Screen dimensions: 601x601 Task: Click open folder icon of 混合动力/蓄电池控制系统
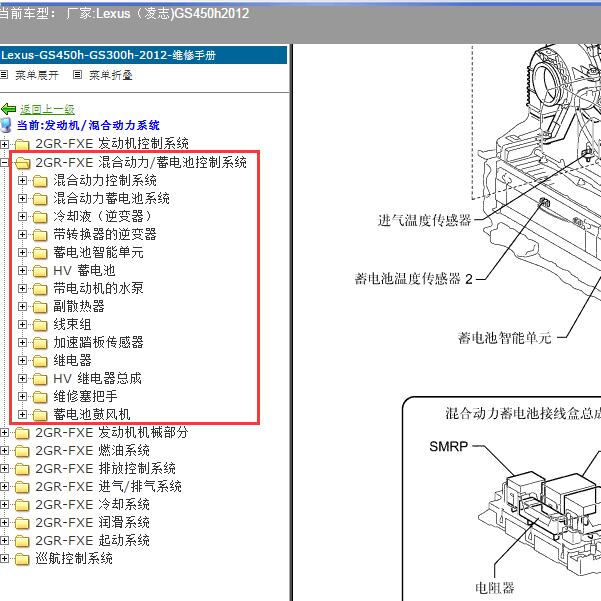click(23, 163)
